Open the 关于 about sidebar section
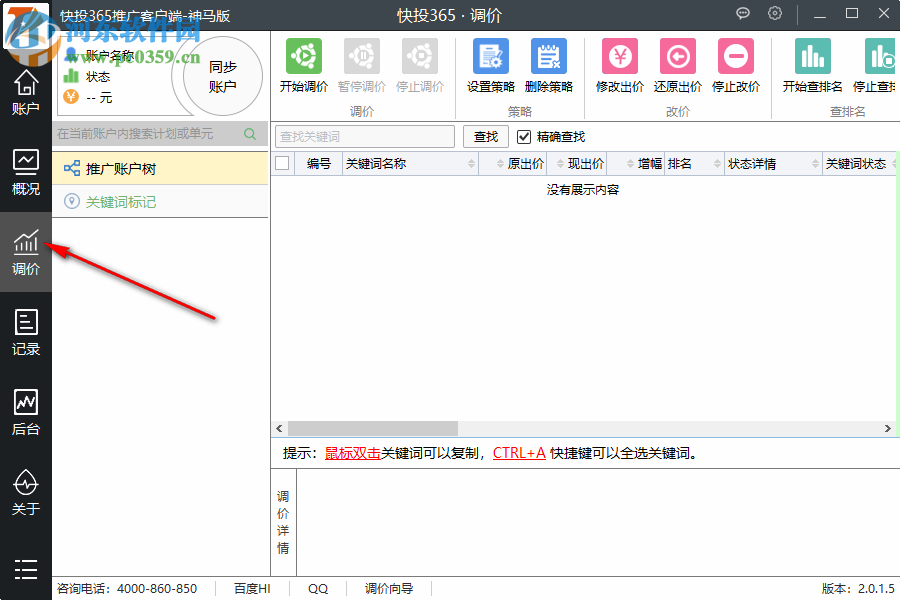This screenshot has height=600, width=900. tap(26, 491)
